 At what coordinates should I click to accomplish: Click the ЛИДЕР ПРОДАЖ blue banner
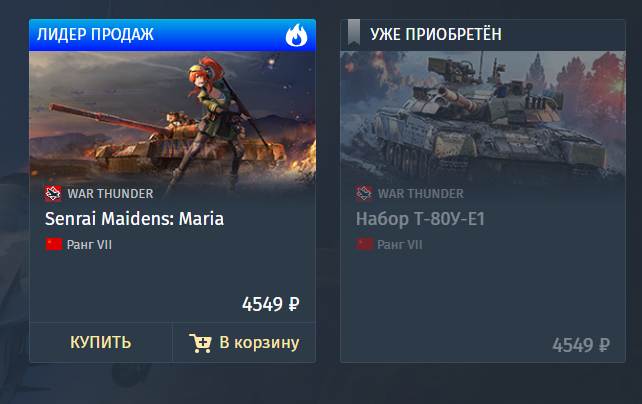(x=172, y=35)
